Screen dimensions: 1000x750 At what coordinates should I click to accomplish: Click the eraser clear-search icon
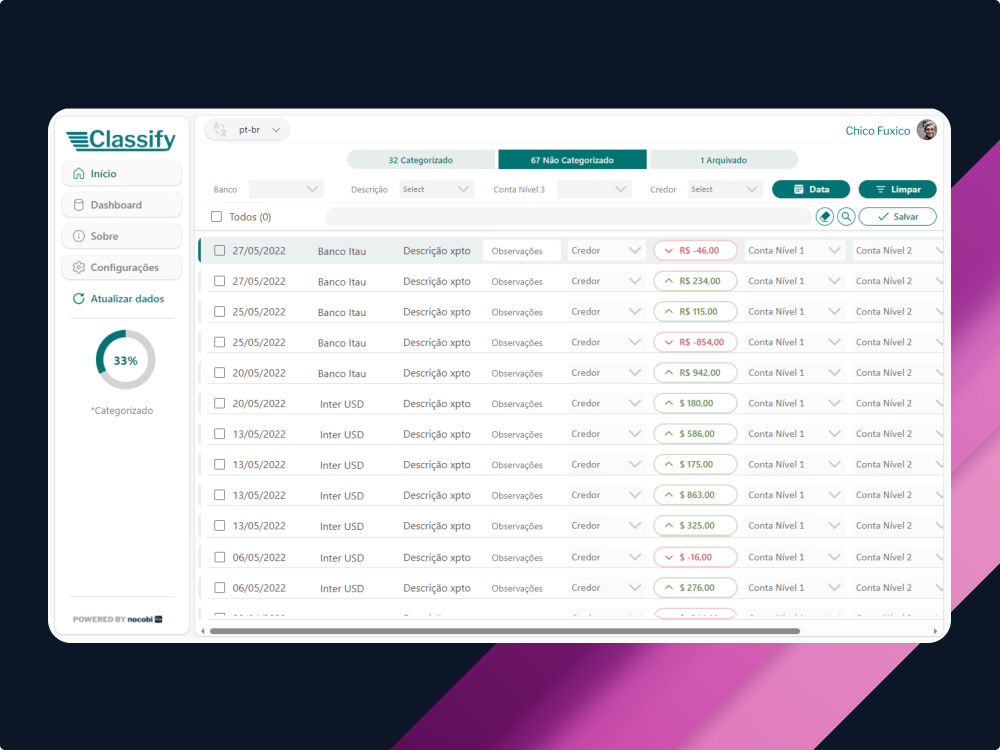(825, 217)
